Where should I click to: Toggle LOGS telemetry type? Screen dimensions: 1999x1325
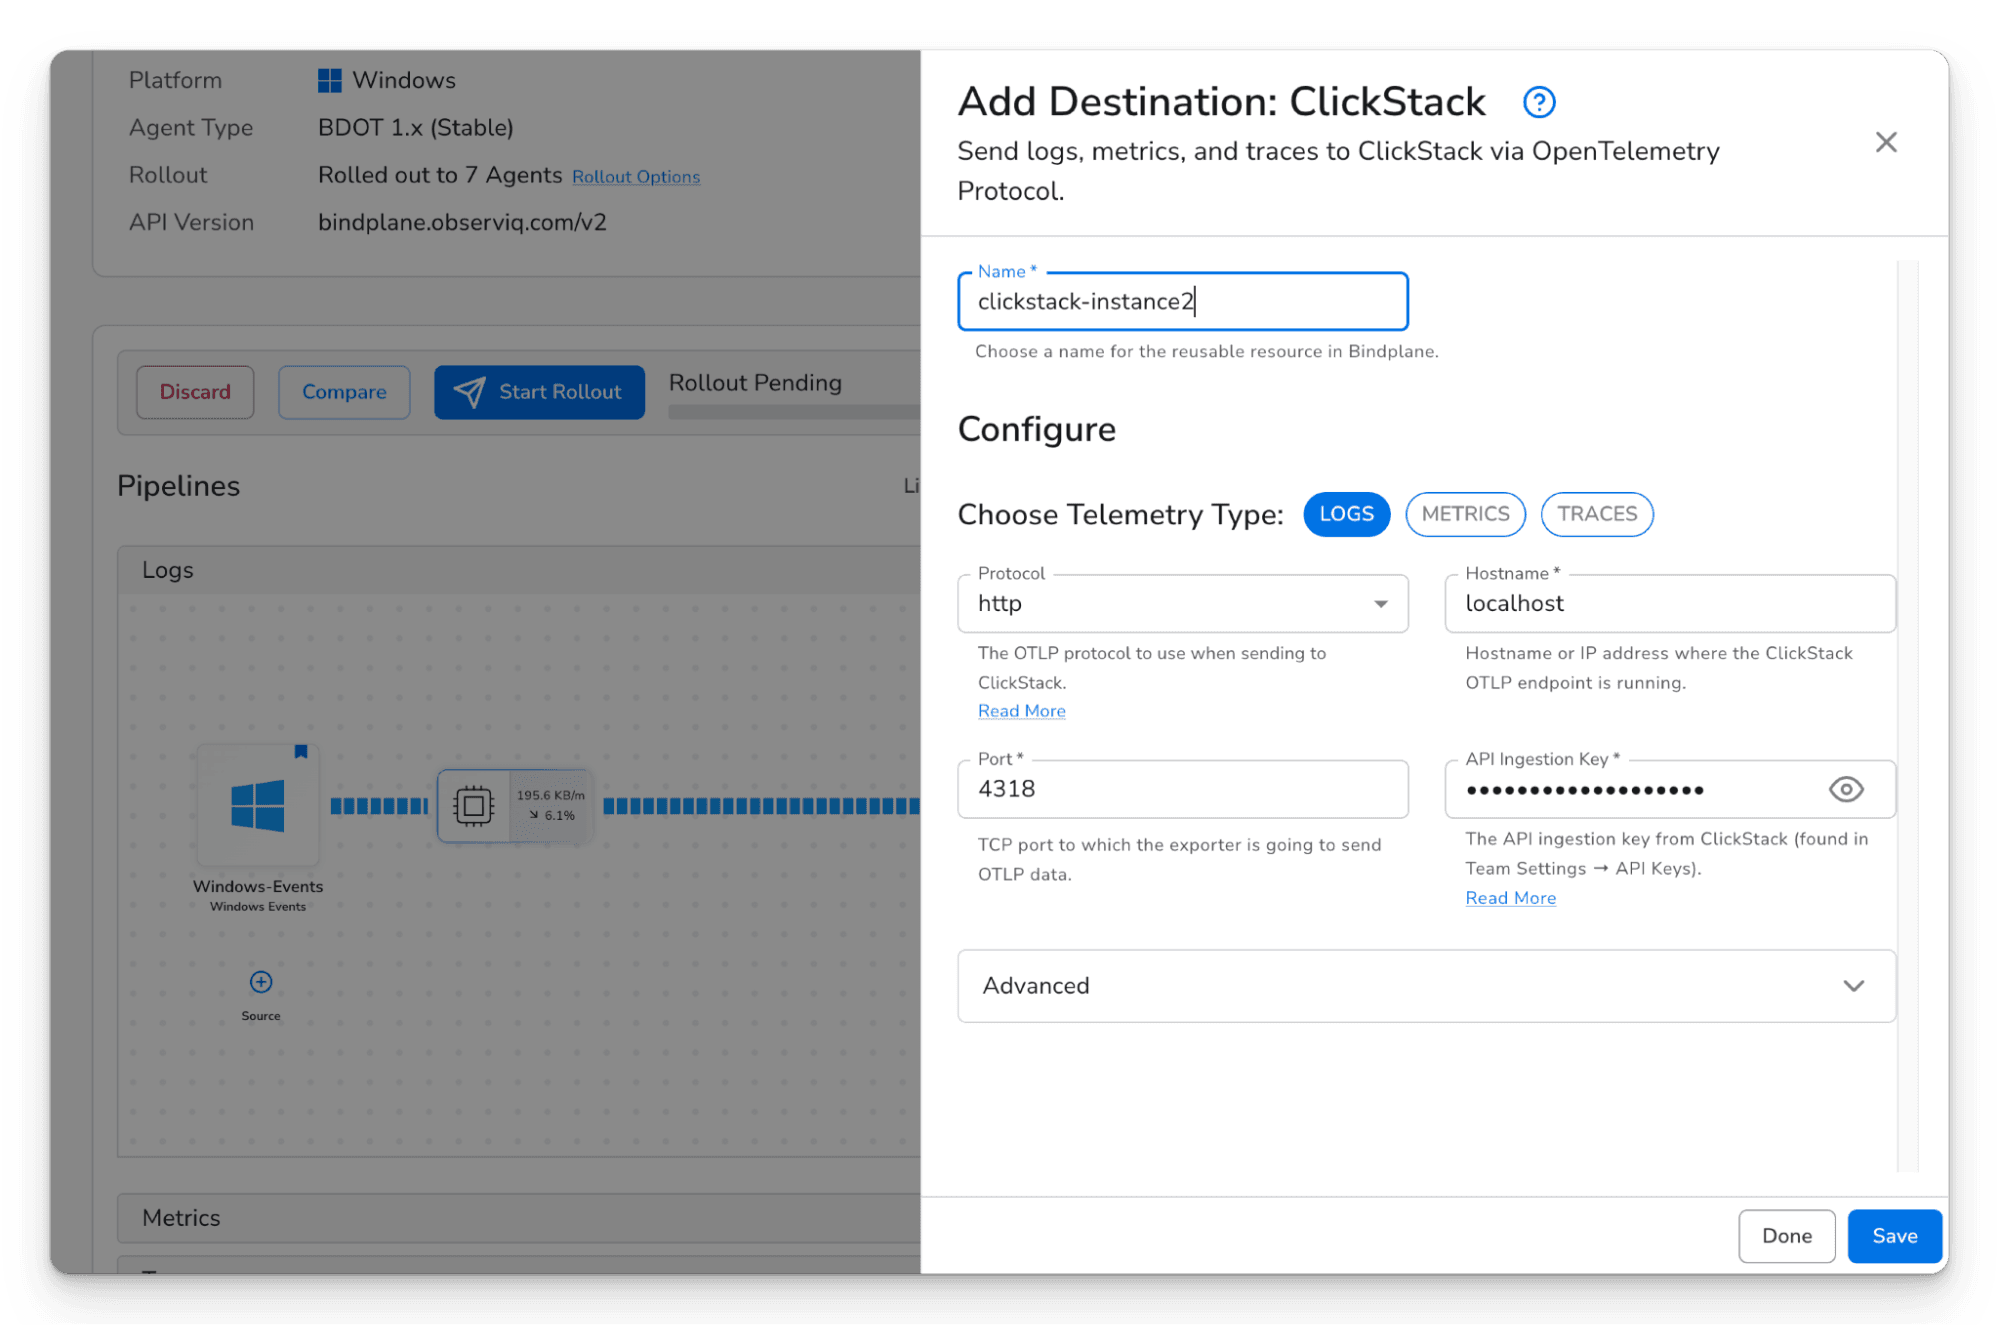click(x=1346, y=514)
